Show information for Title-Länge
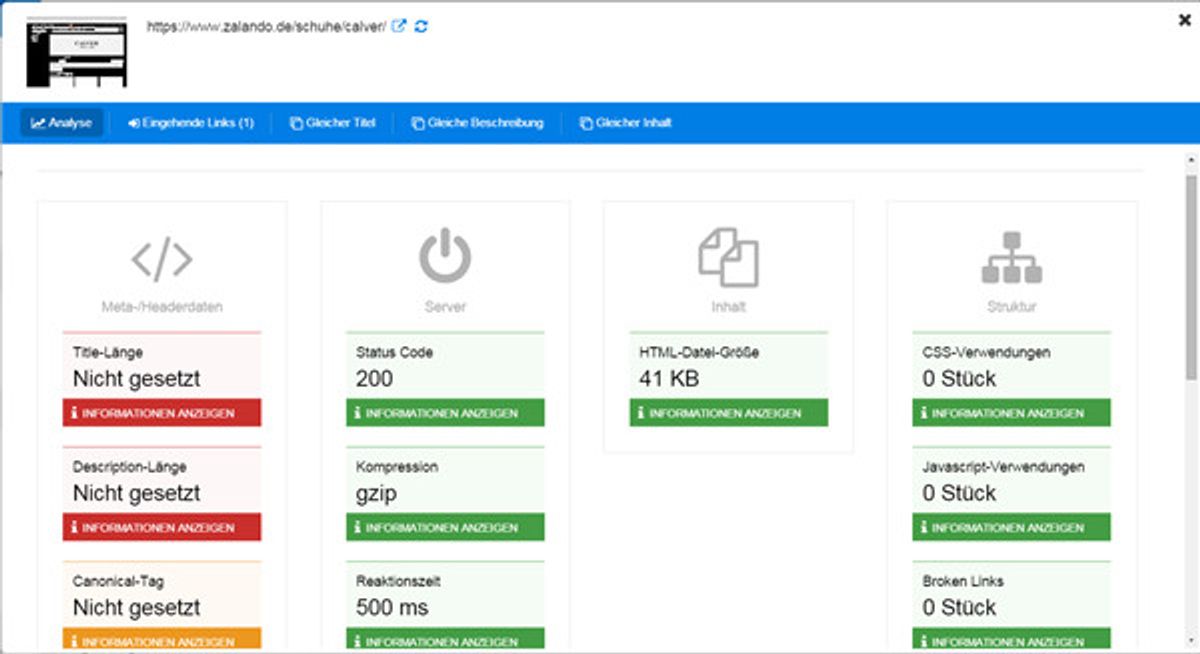This screenshot has height=654, width=1200. [162, 413]
